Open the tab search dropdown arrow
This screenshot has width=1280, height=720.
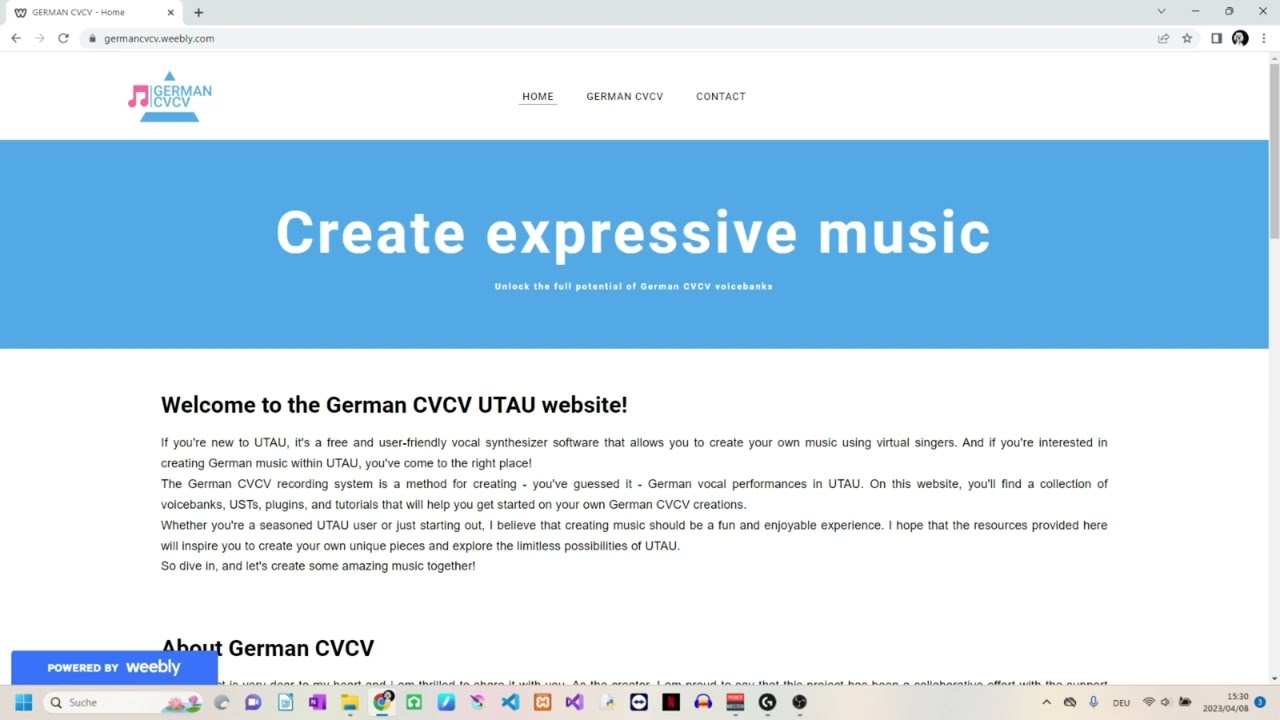tap(1161, 11)
